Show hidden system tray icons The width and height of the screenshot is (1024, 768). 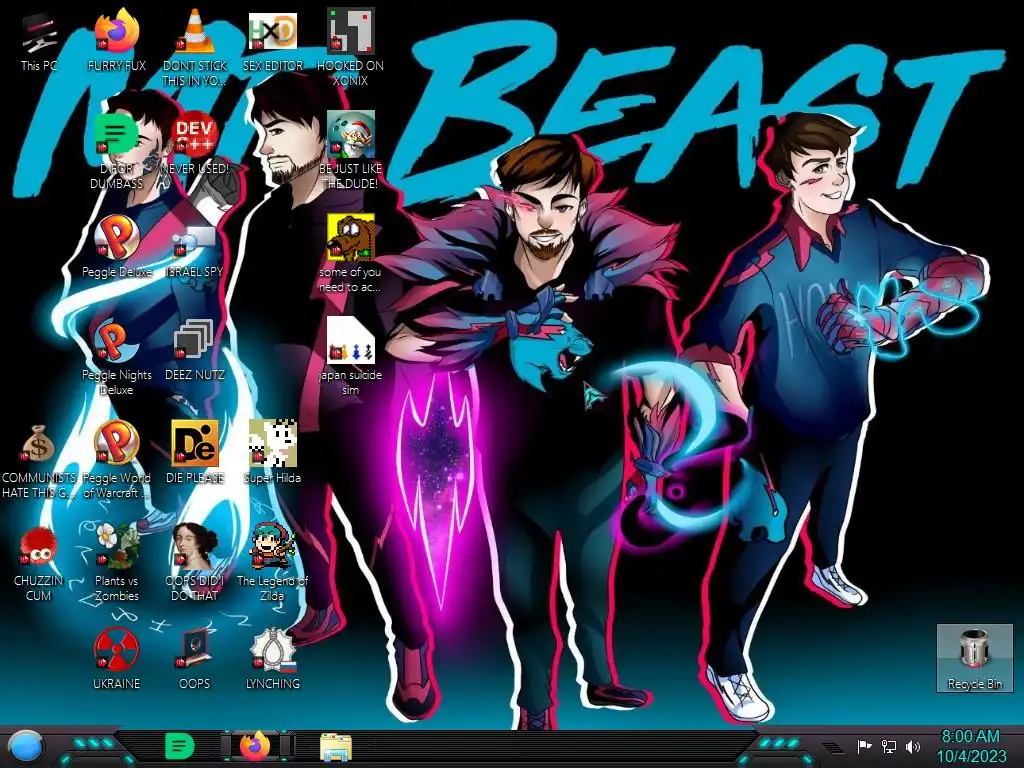coord(831,747)
